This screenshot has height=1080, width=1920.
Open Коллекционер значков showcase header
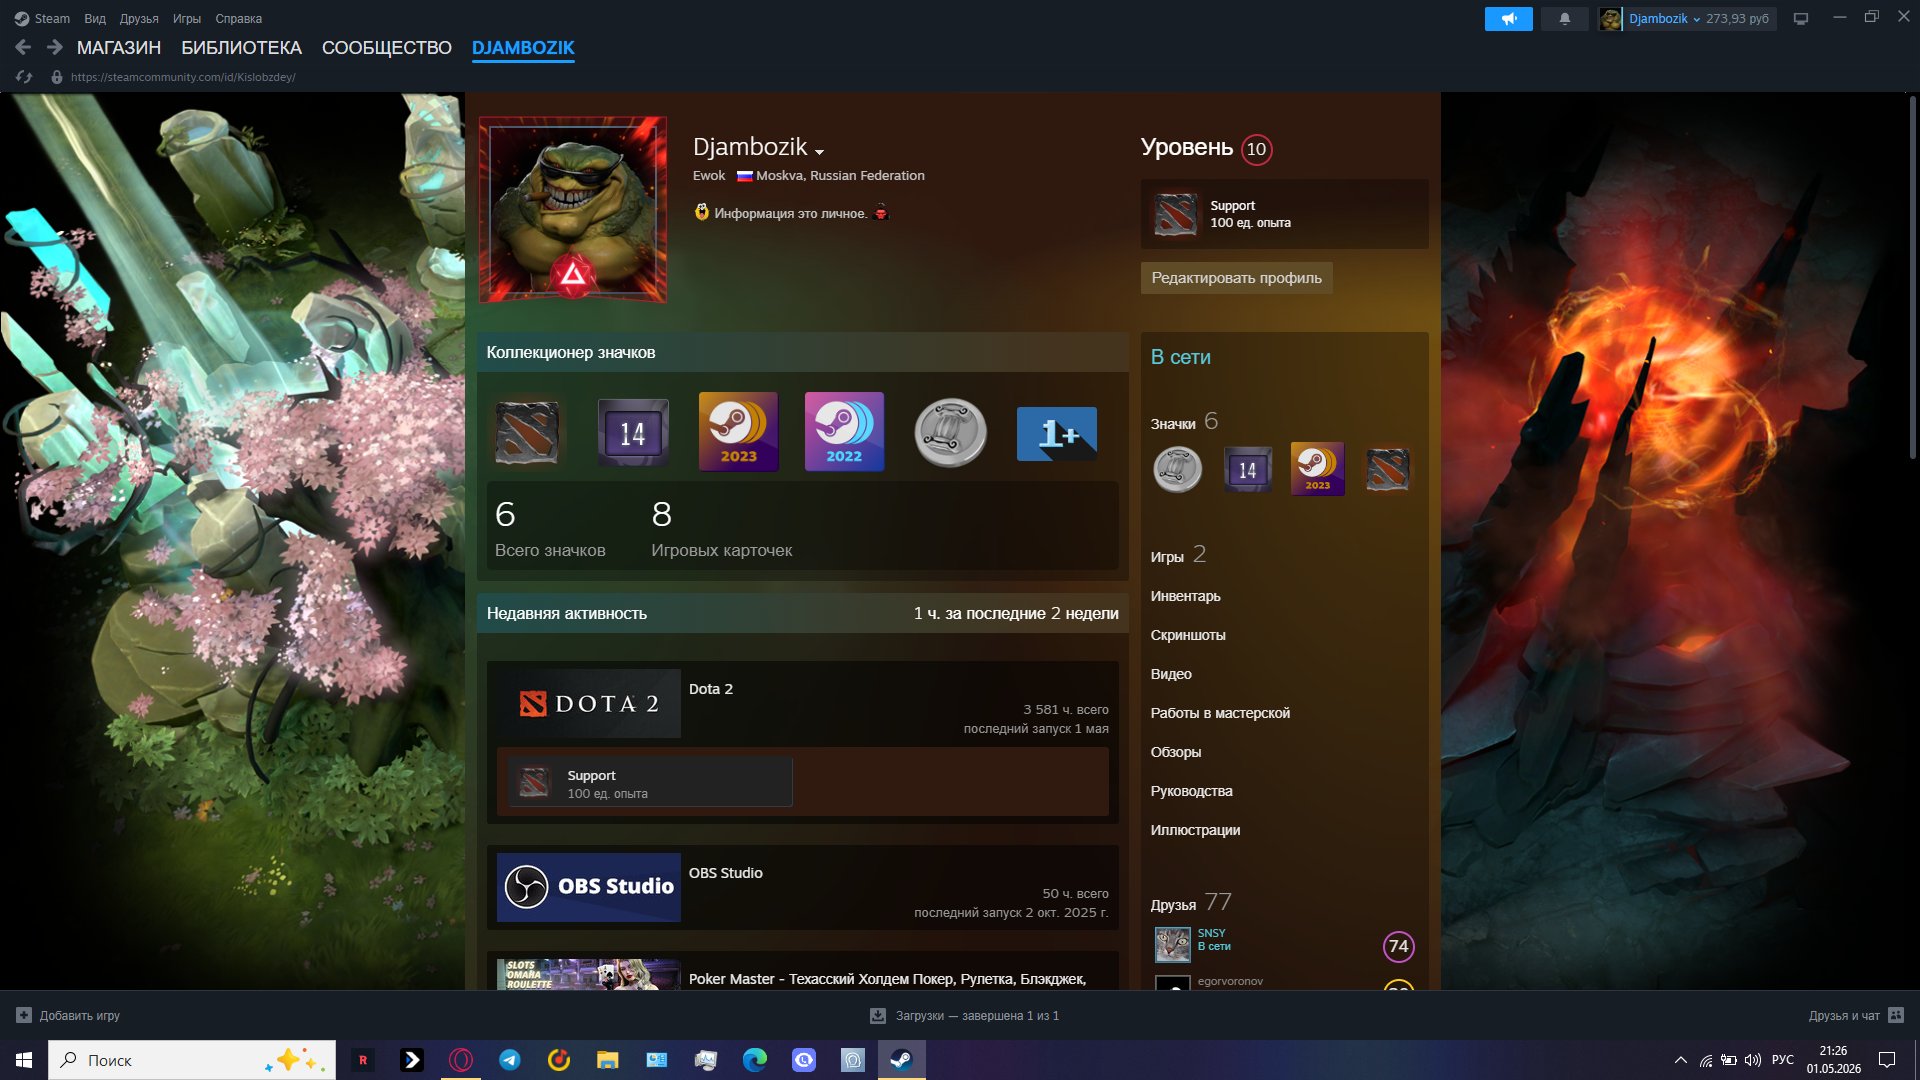803,352
